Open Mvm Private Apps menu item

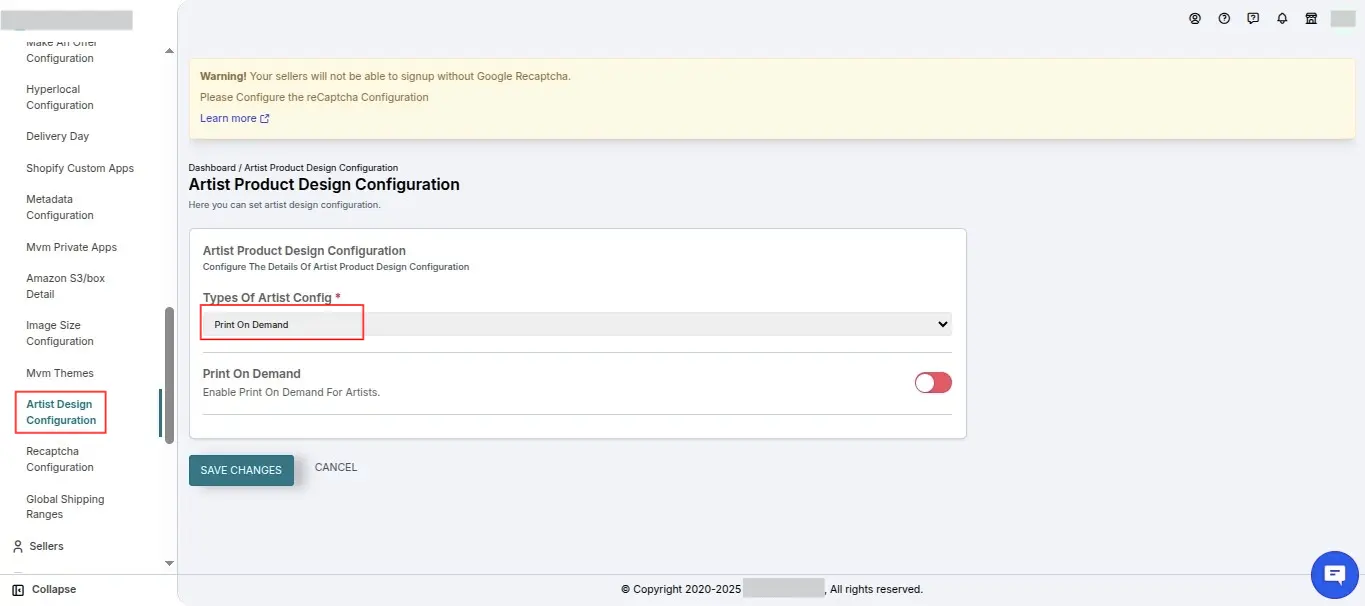click(x=71, y=247)
